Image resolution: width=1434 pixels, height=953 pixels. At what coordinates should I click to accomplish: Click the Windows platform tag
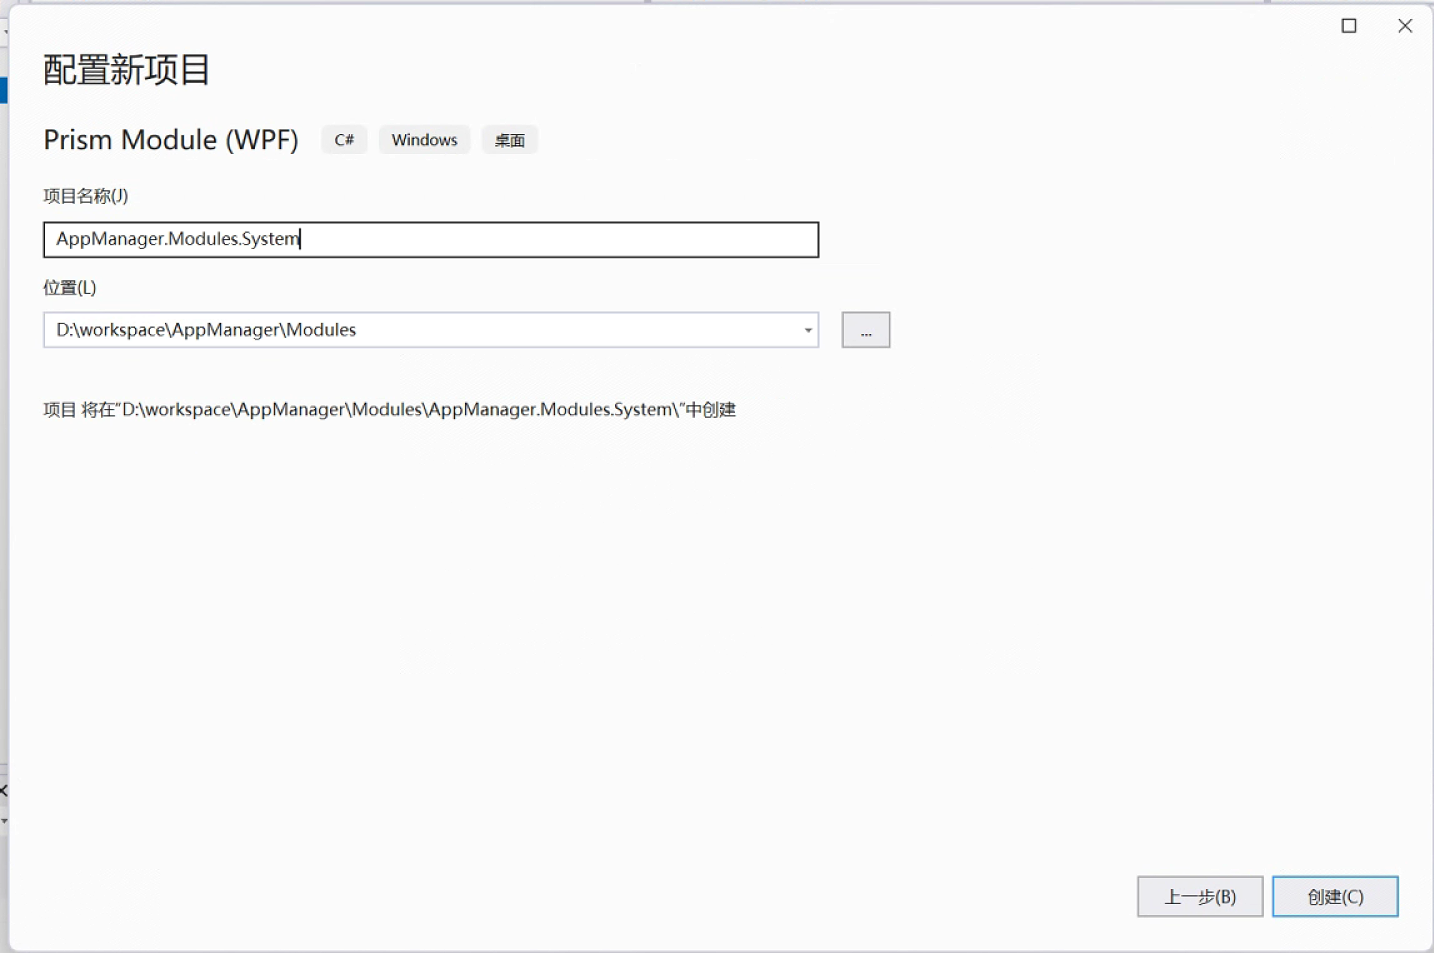pos(424,139)
